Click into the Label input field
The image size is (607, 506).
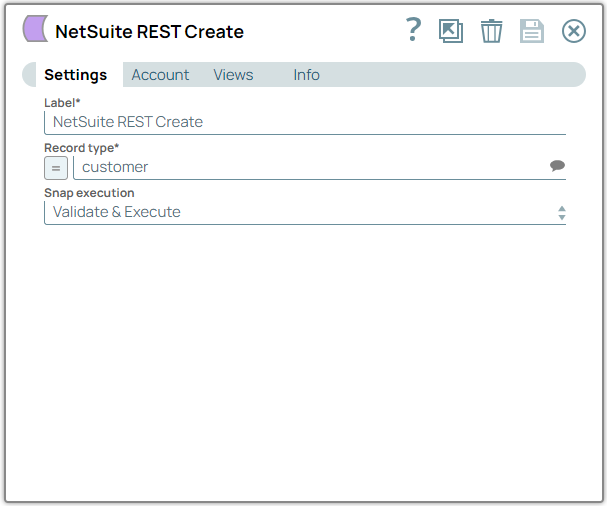coord(305,122)
